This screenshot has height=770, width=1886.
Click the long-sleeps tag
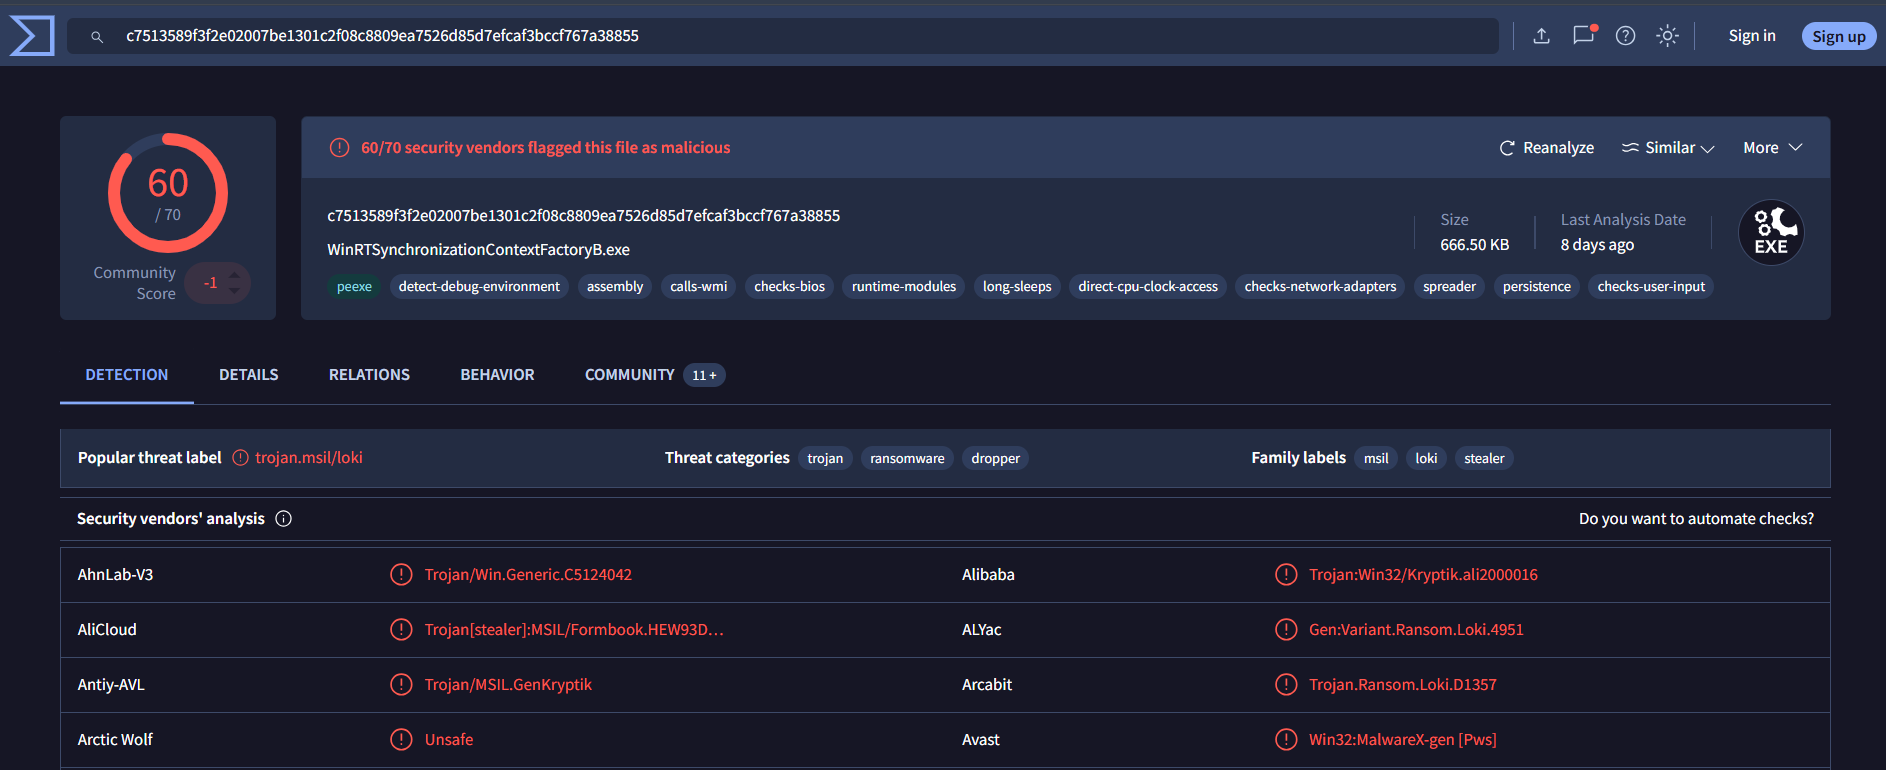pyautogui.click(x=1017, y=287)
